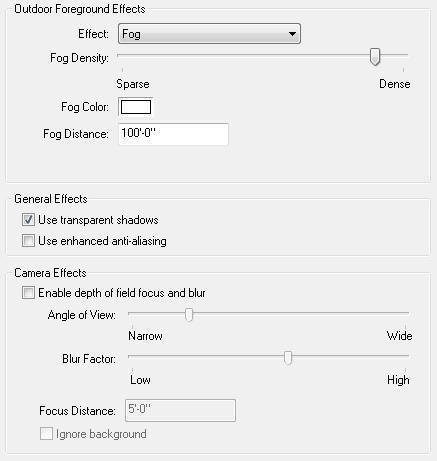Viewport: 437px width, 461px height.
Task: Click the Fog Density slider handle
Action: pos(375,56)
